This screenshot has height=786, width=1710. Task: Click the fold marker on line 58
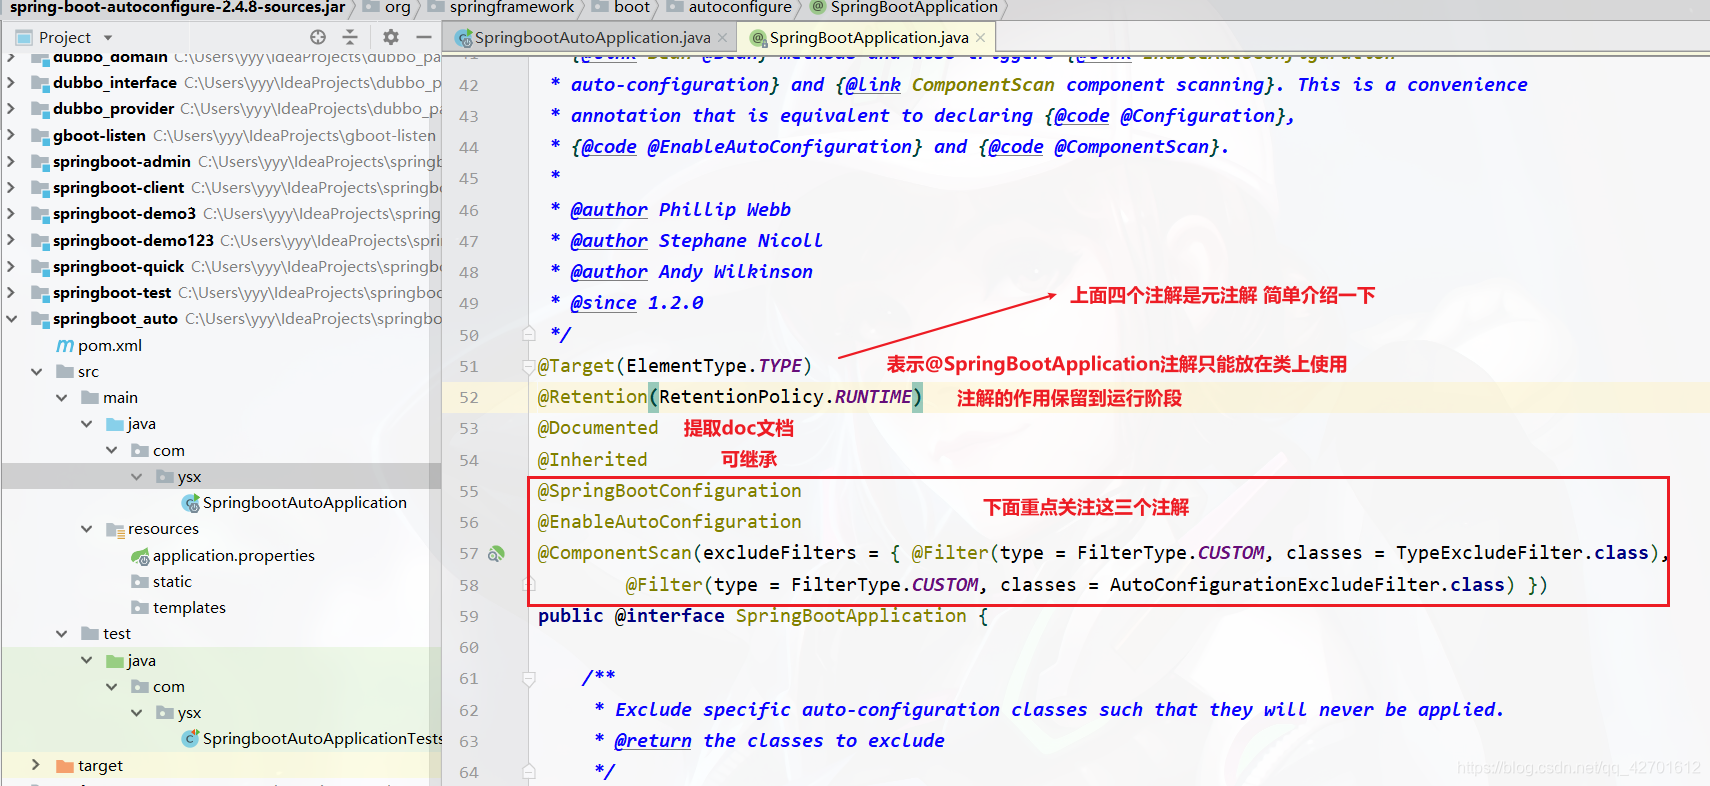point(529,584)
